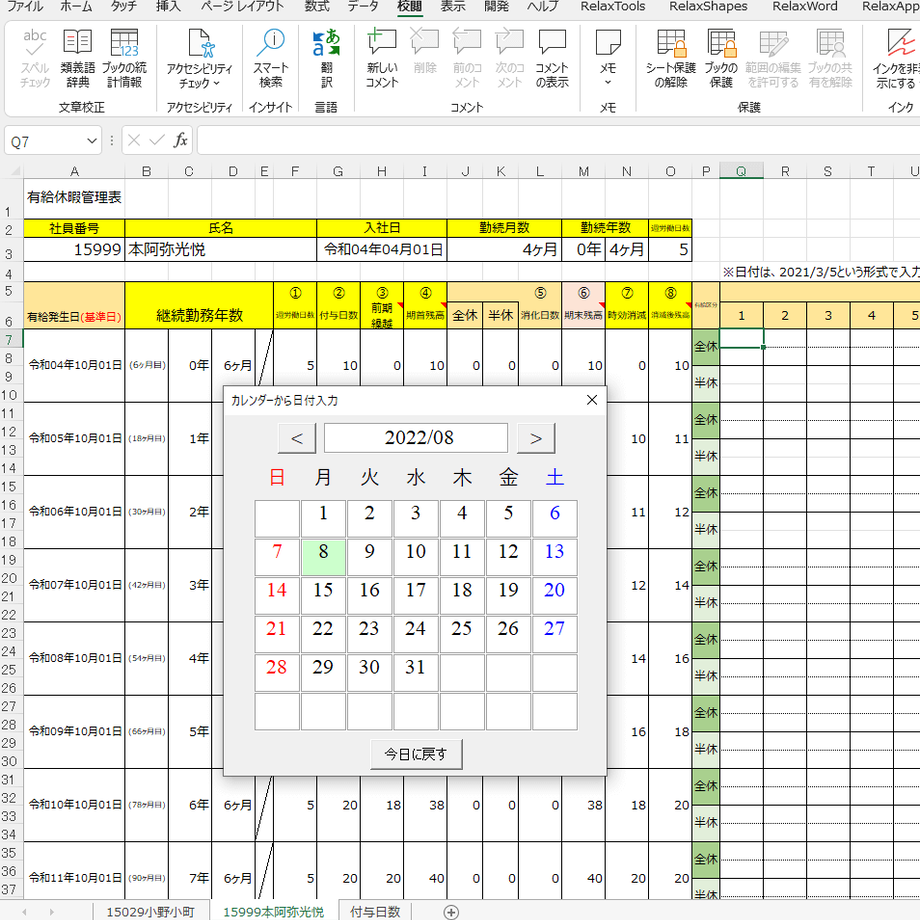The image size is (920, 920).
Task: Go to next month in calendar
Action: point(536,438)
